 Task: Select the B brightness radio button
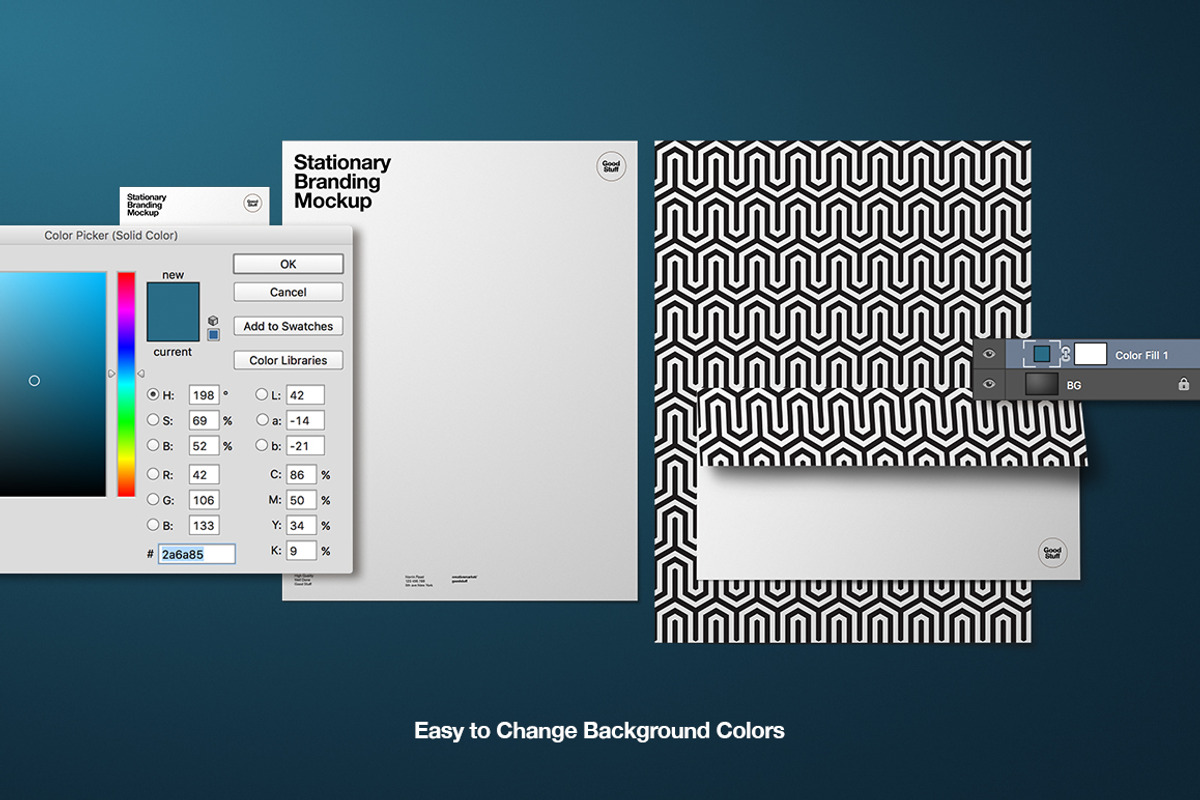153,445
